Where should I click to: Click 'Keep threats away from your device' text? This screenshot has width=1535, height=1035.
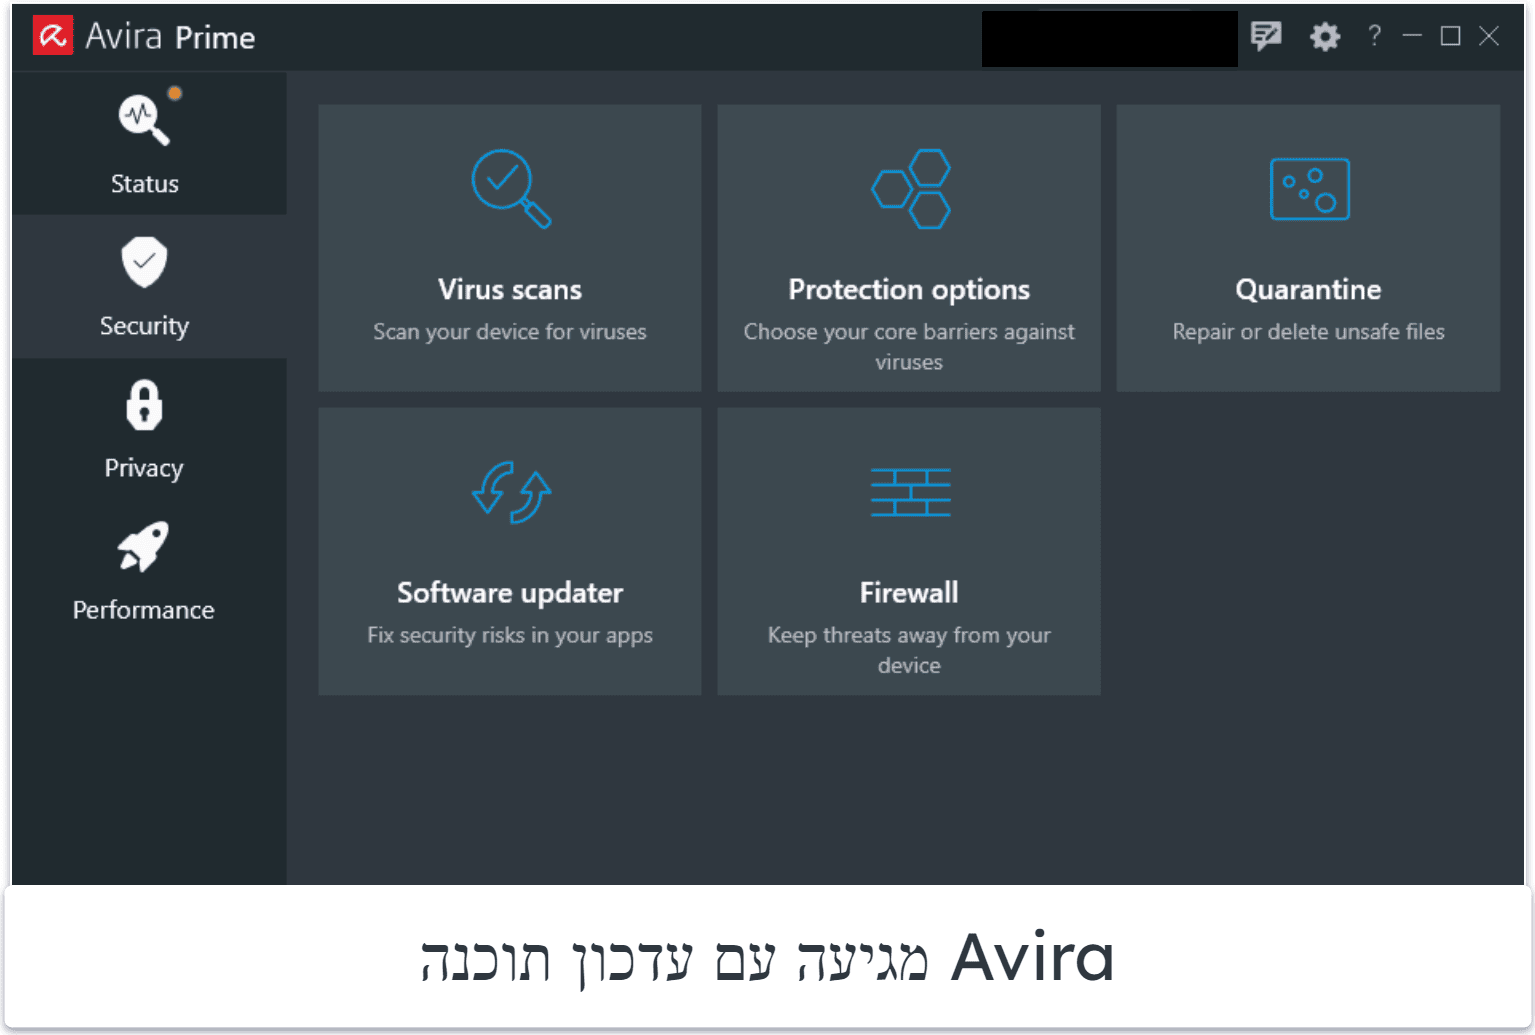tap(909, 650)
